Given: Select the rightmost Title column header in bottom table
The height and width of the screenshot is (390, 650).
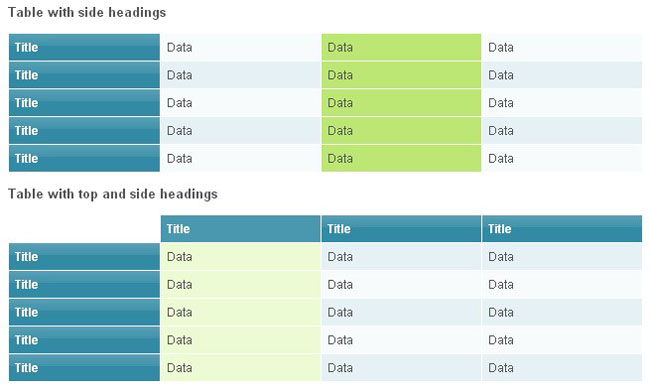Looking at the screenshot, I should (x=562, y=229).
